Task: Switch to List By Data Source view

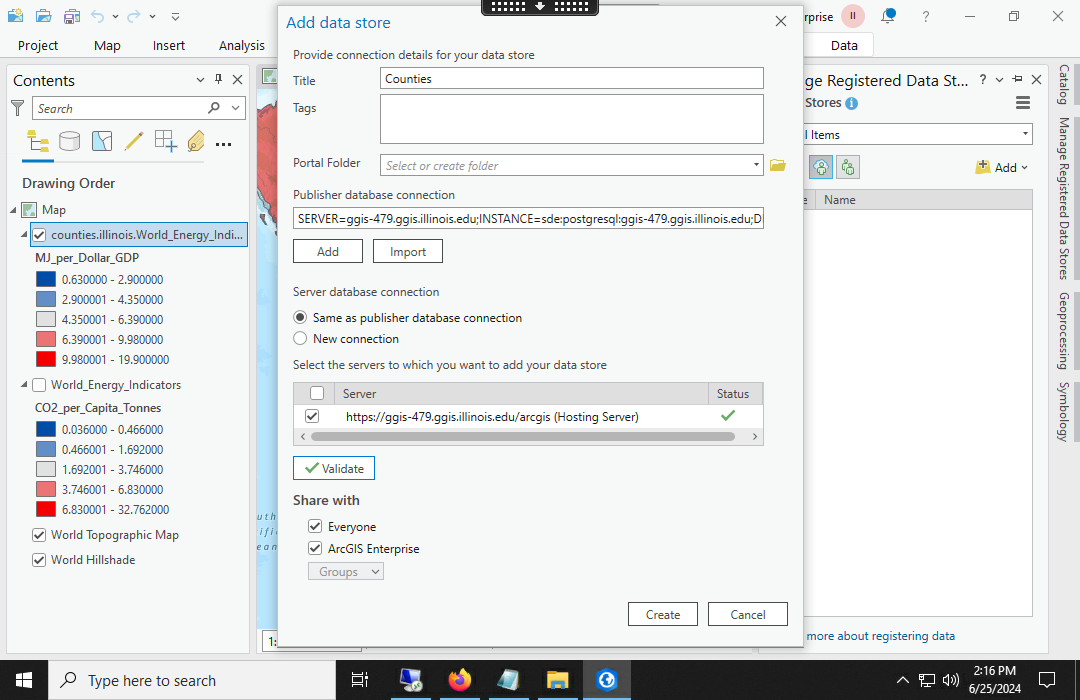Action: (69, 141)
